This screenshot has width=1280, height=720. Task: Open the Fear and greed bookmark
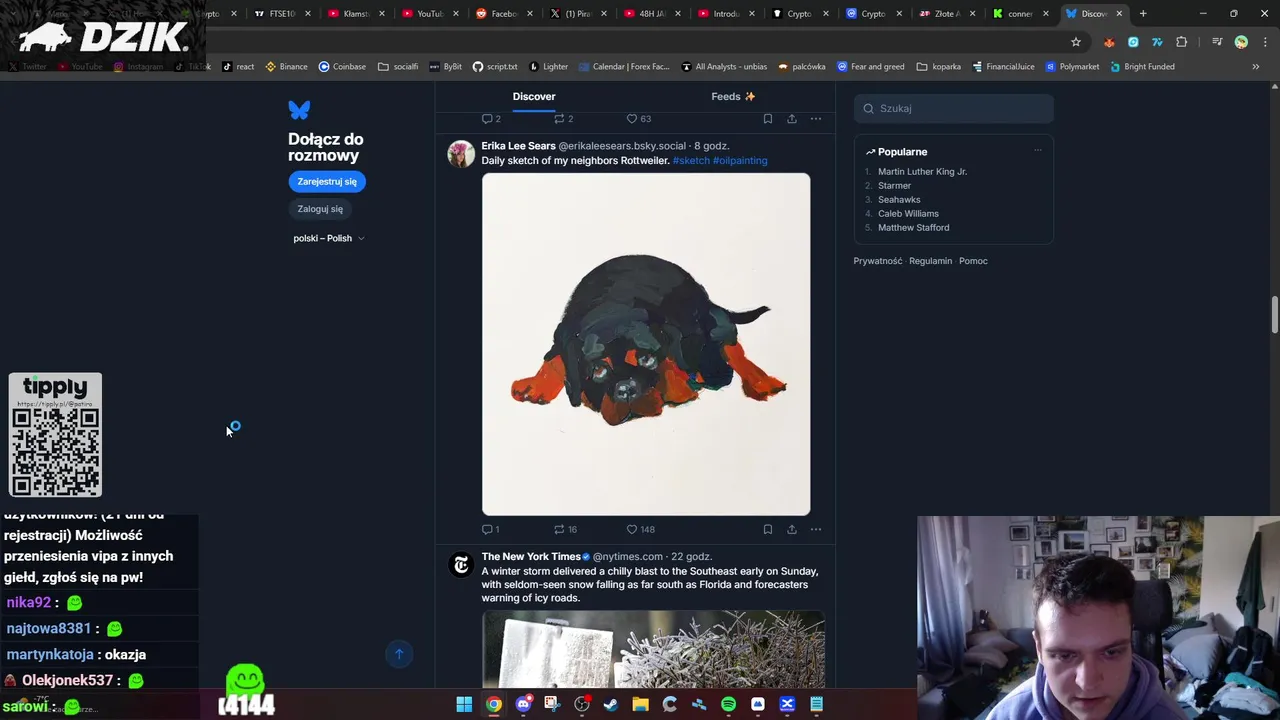coord(870,66)
